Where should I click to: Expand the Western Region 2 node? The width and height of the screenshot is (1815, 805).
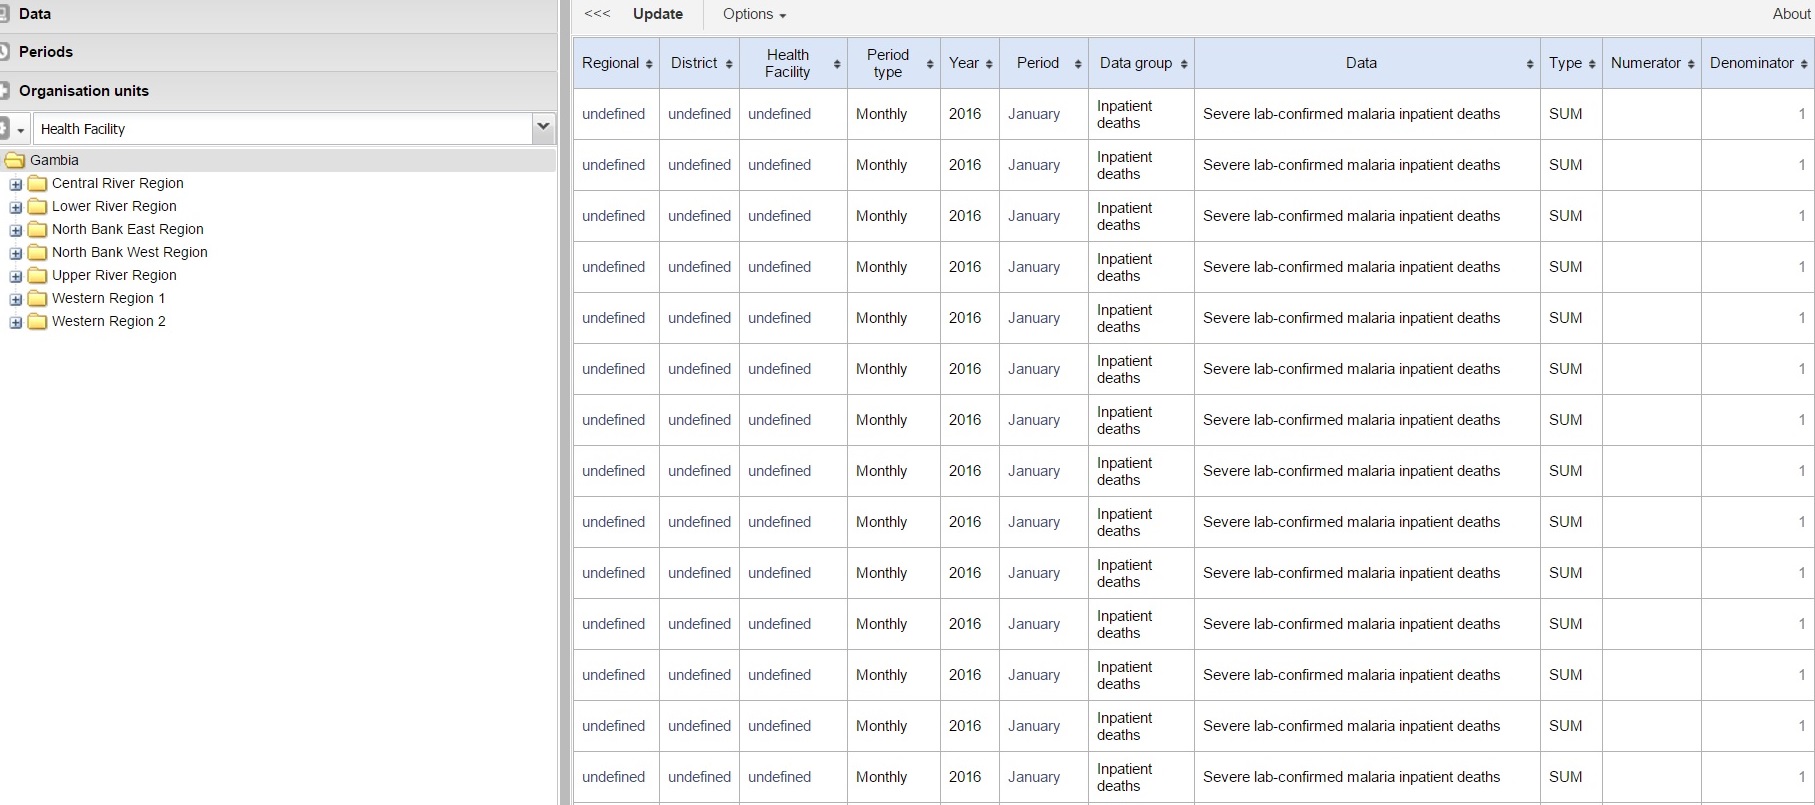point(16,322)
